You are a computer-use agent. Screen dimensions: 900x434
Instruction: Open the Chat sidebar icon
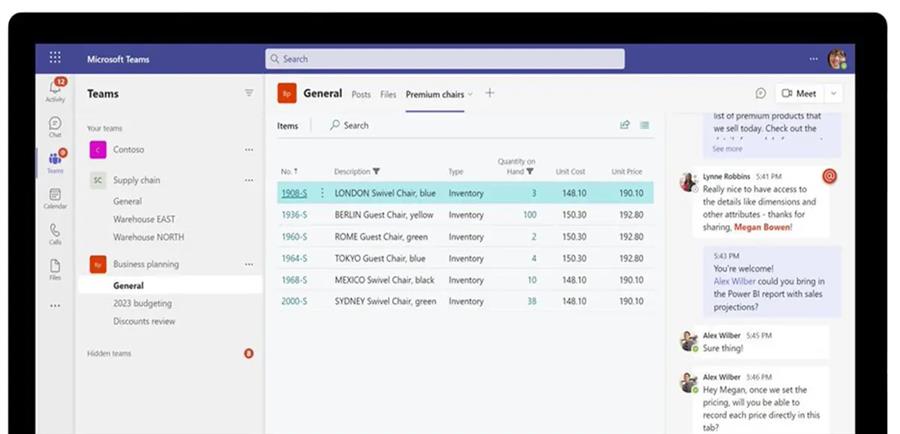click(x=55, y=127)
